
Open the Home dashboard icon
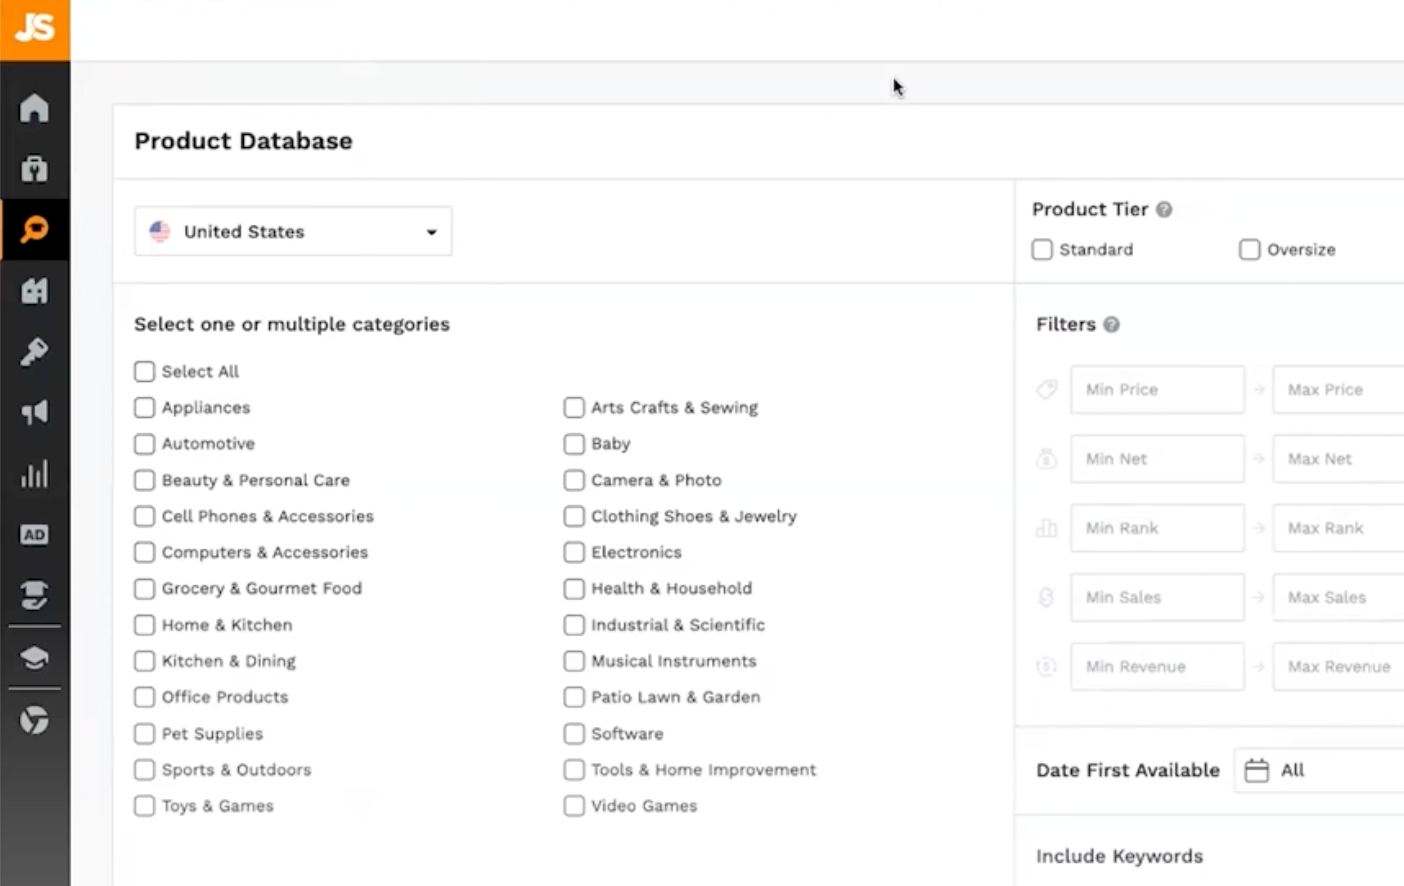35,107
